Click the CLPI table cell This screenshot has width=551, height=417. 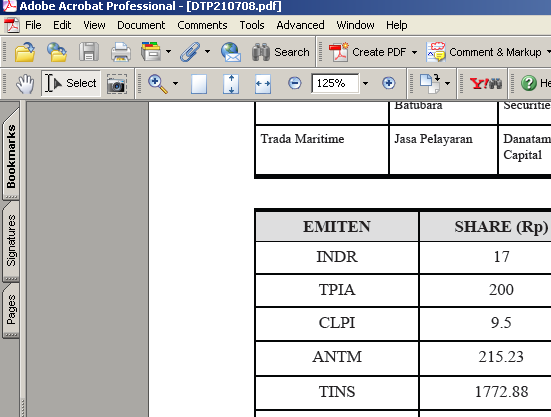pyautogui.click(x=337, y=323)
